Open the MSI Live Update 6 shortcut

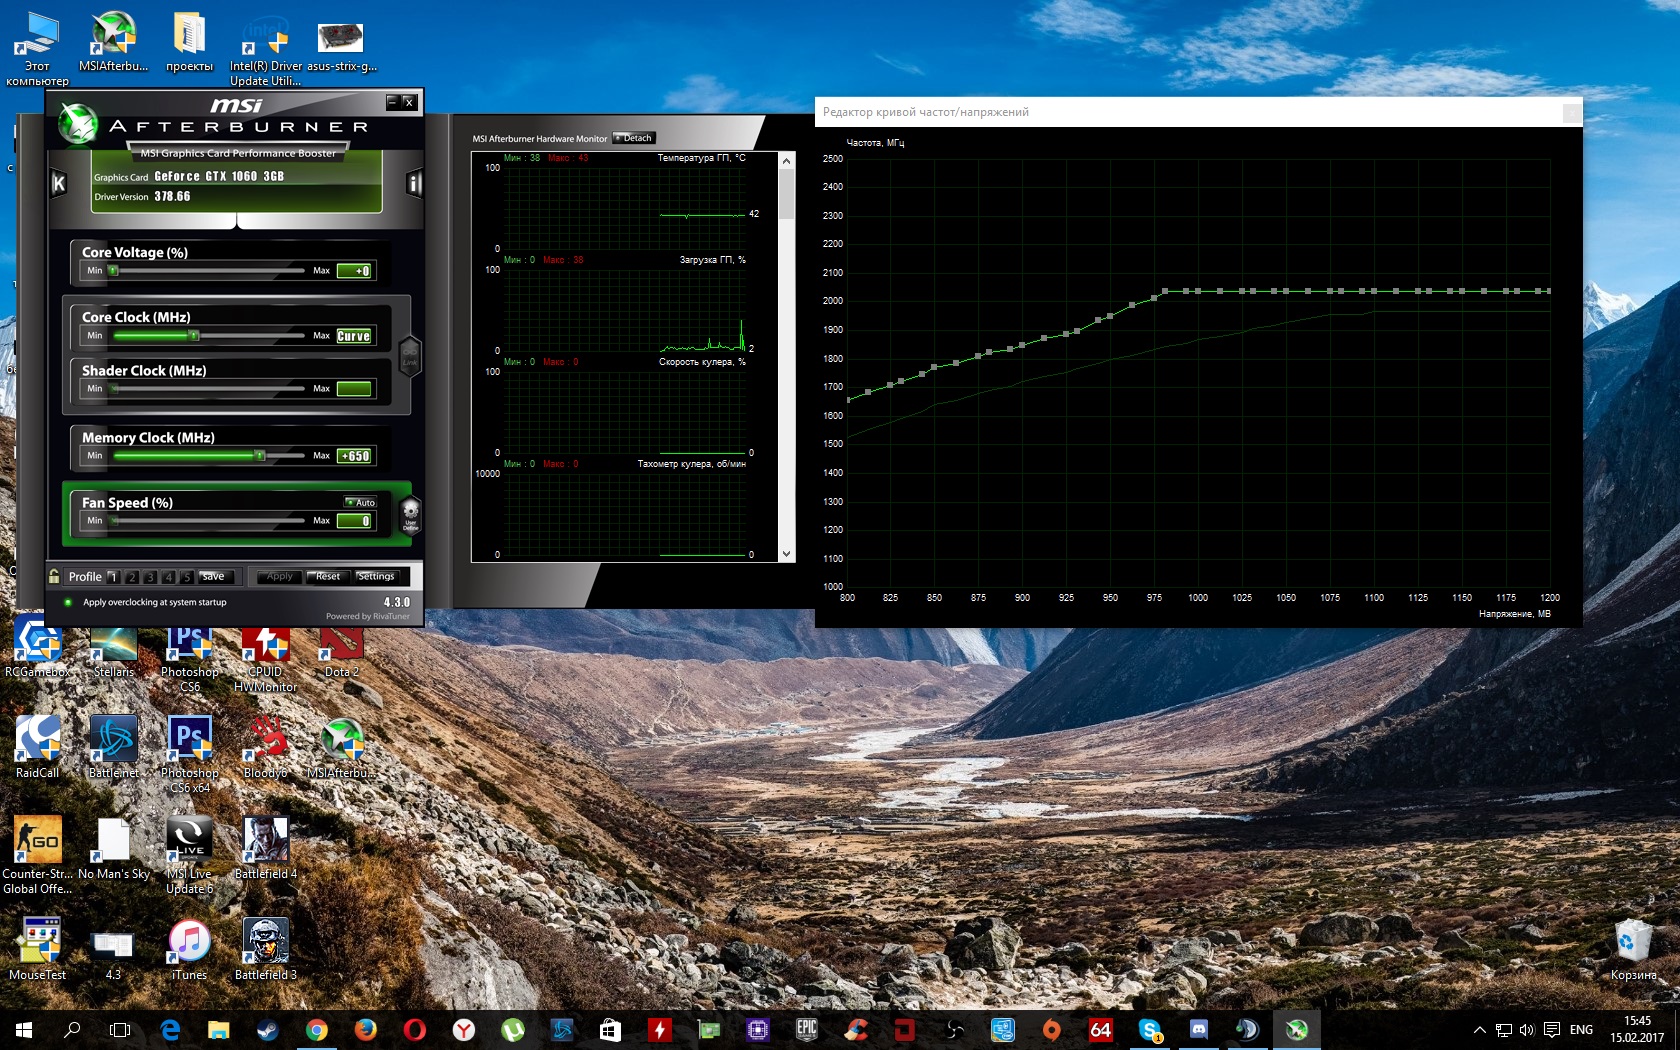coord(189,855)
